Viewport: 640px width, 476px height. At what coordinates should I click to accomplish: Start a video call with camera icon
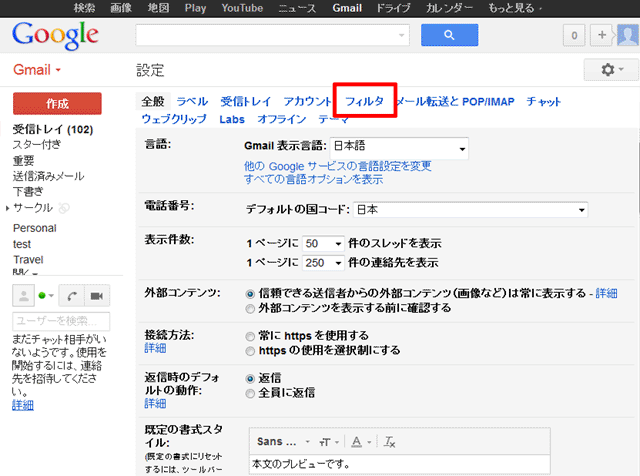[x=98, y=296]
